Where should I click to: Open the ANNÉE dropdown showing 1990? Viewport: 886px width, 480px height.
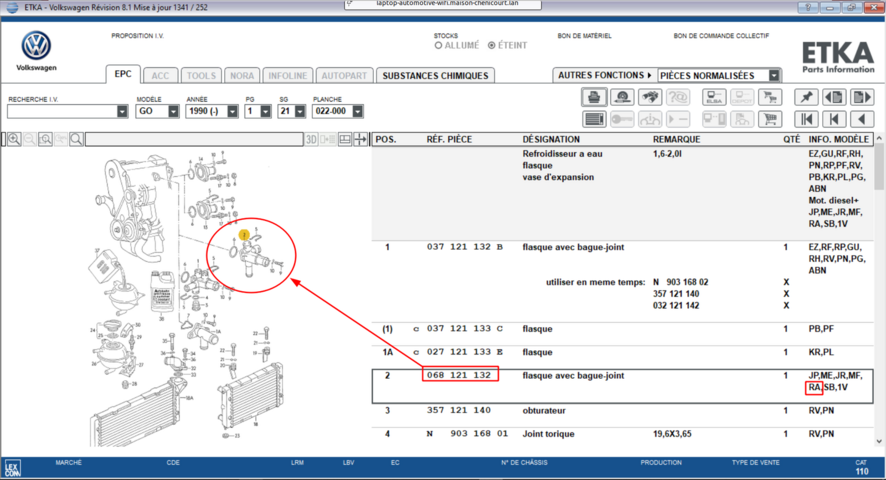(x=232, y=111)
